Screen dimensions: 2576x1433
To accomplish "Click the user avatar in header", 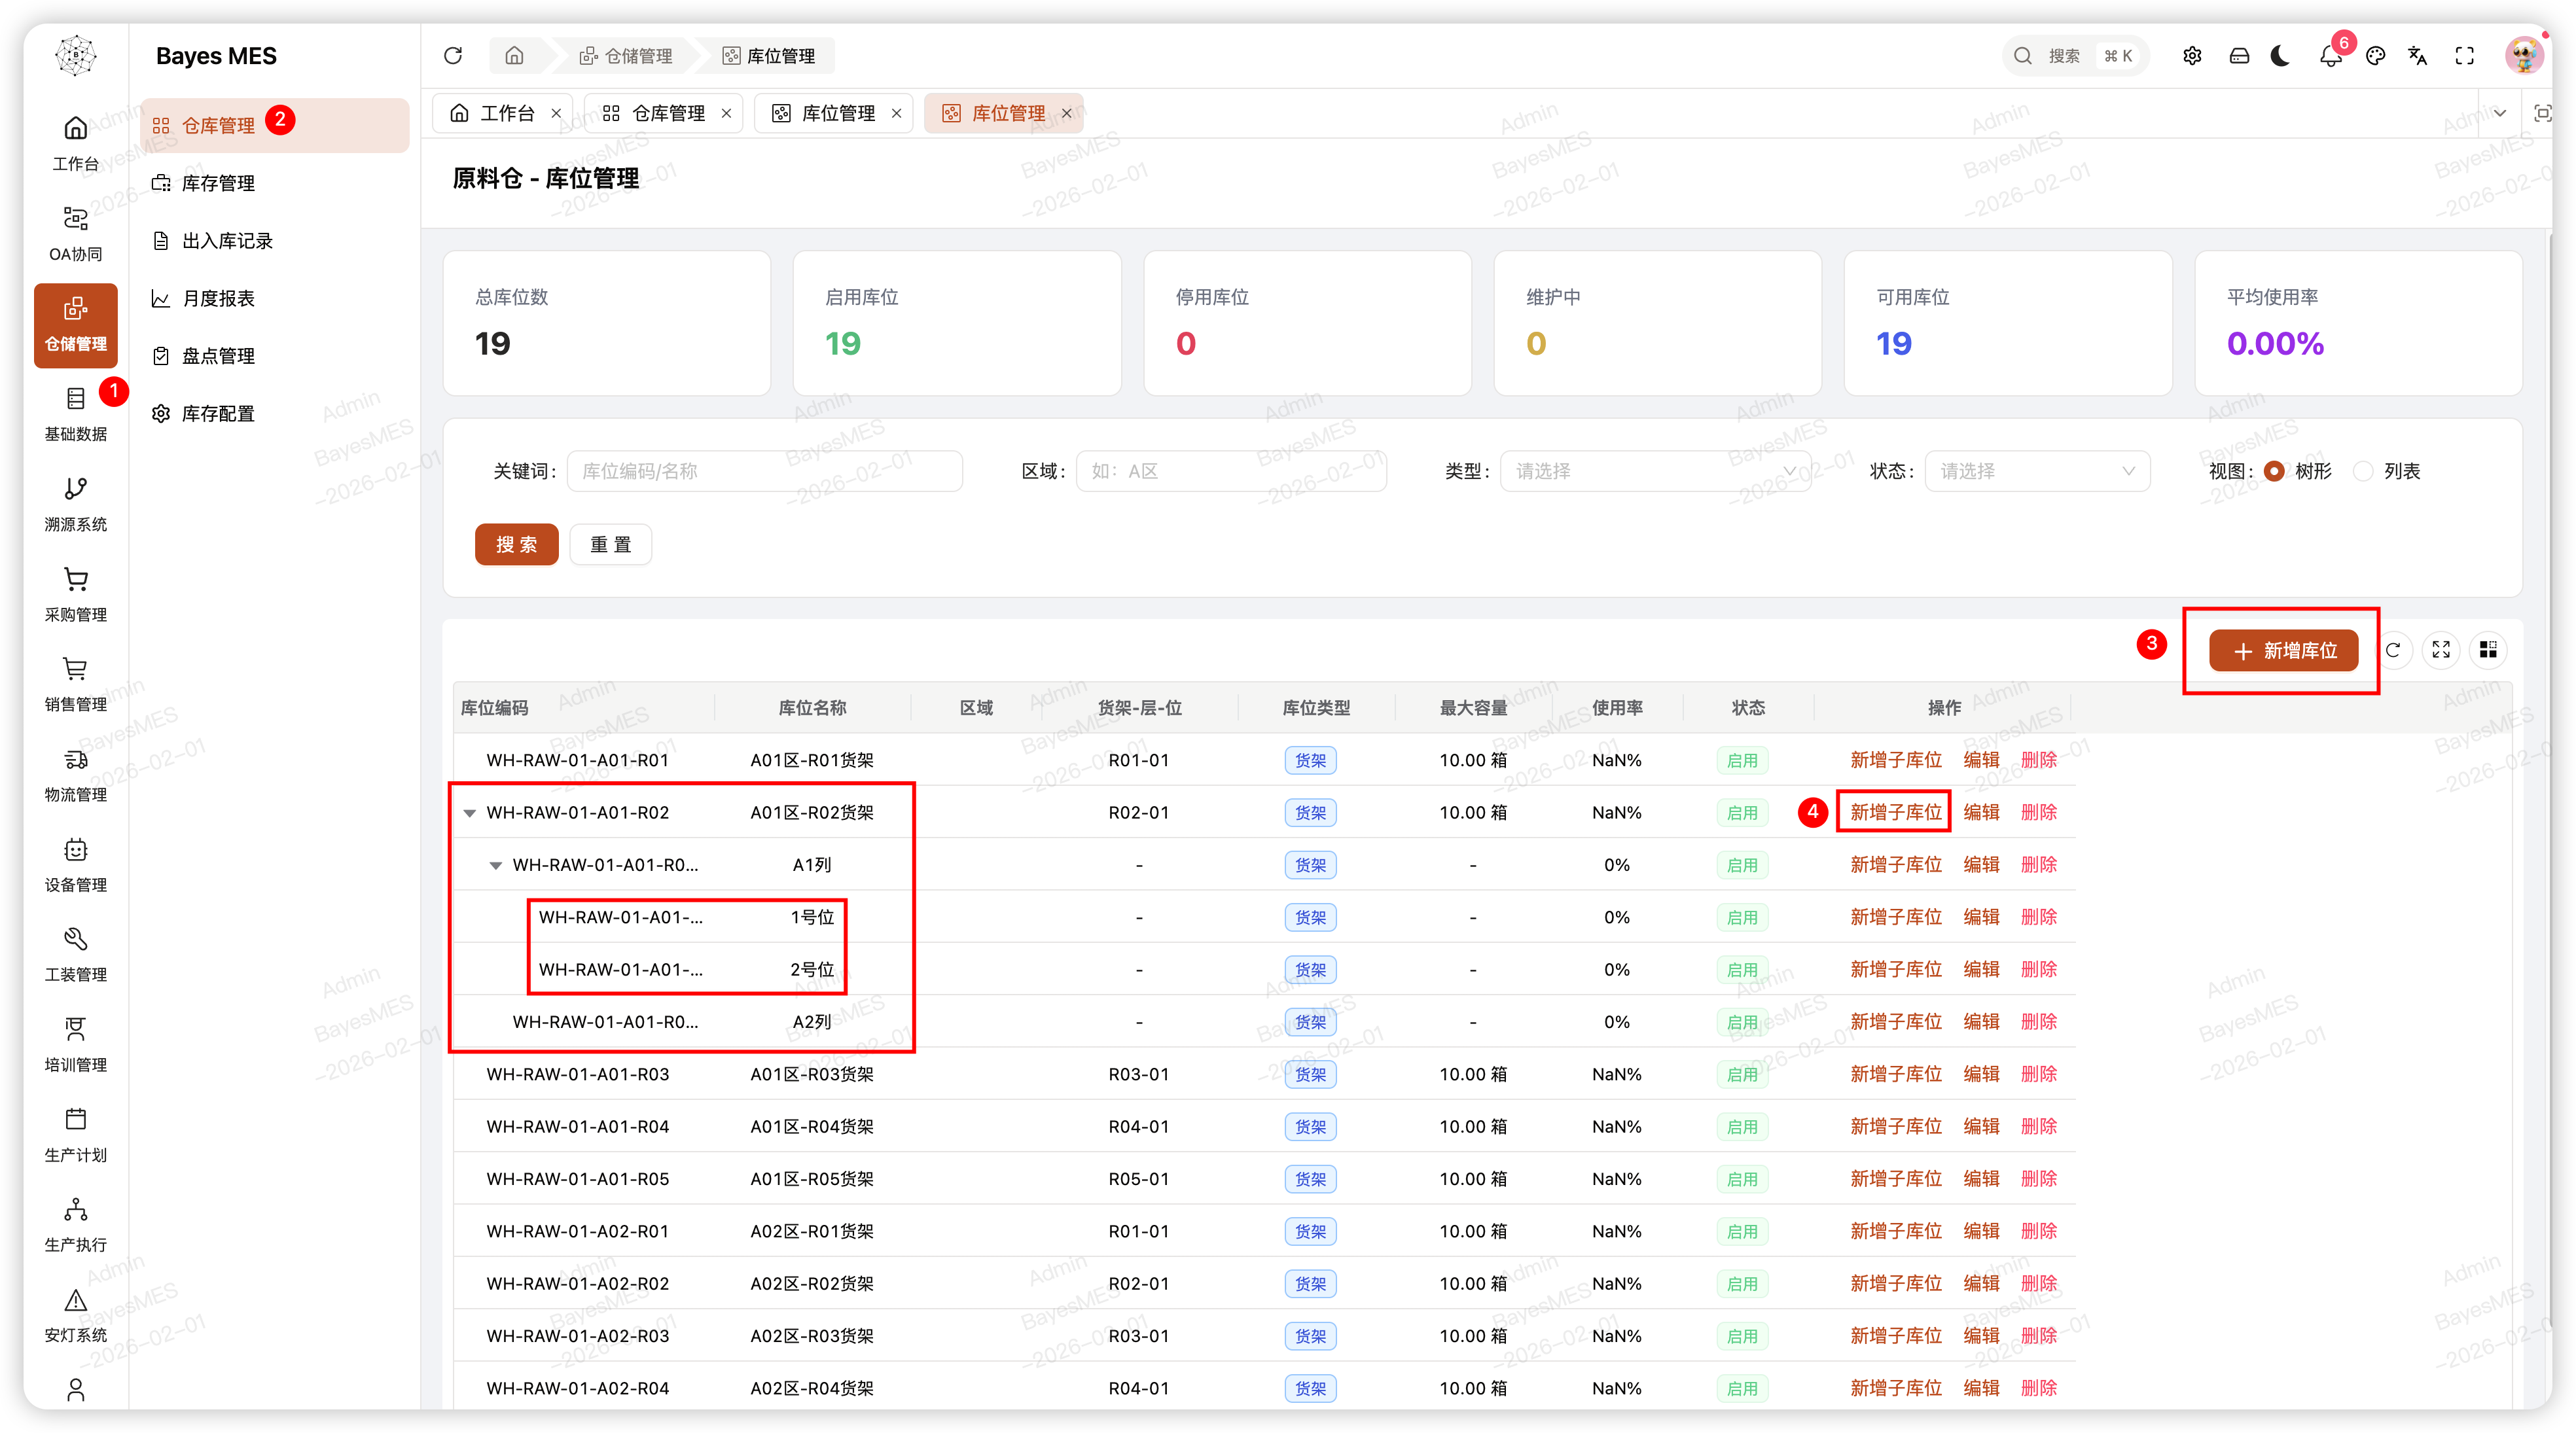I will pyautogui.click(x=2523, y=56).
